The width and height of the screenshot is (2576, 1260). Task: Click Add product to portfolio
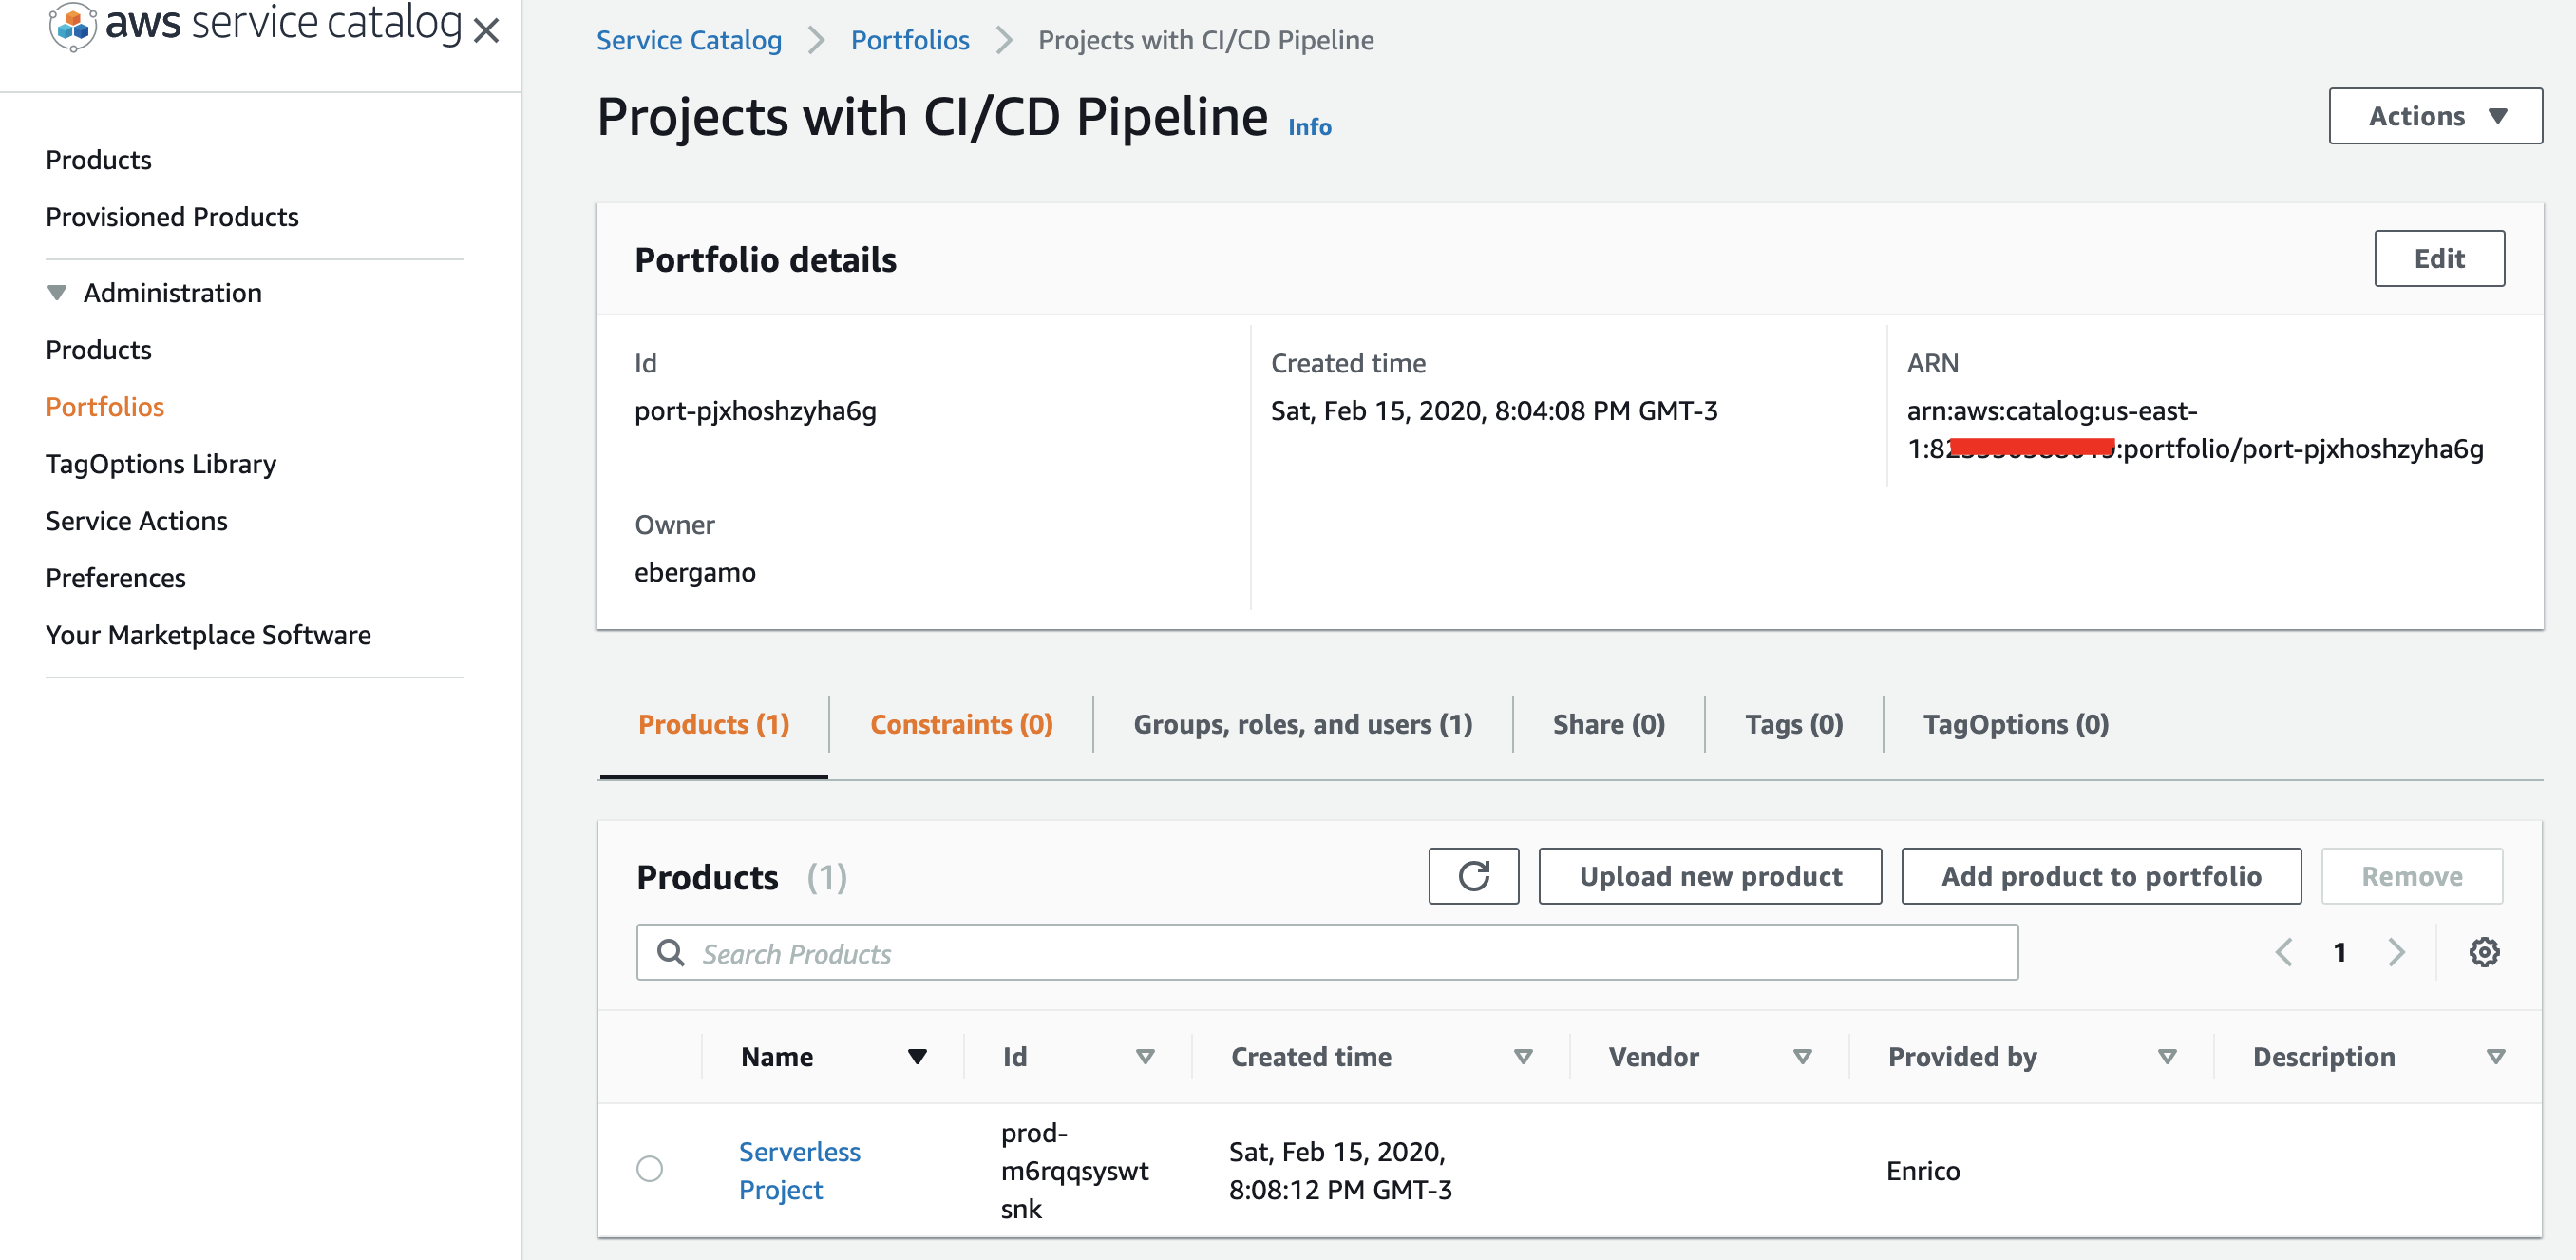tap(2101, 876)
